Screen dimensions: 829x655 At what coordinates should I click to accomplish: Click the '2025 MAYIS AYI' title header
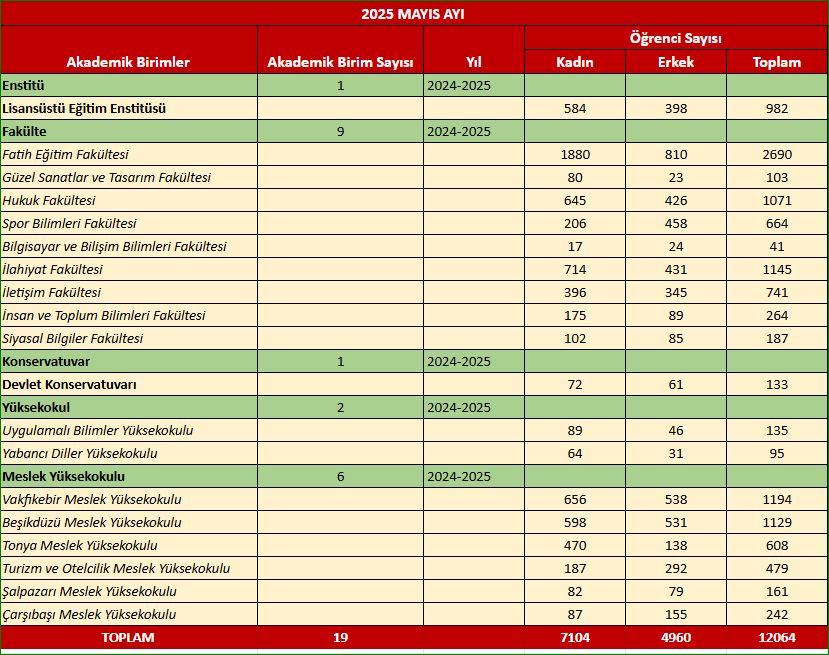[x=414, y=14]
